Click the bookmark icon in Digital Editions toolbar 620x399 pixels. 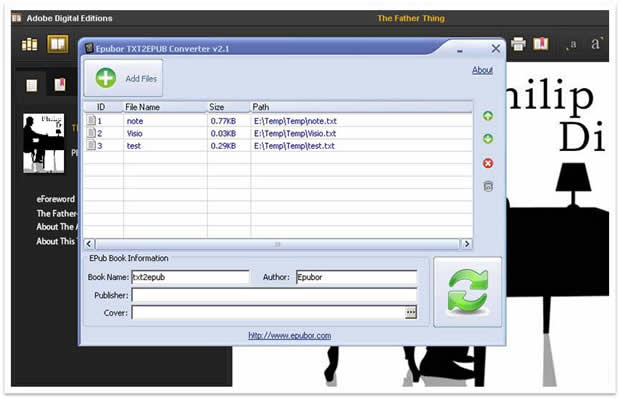pos(541,43)
